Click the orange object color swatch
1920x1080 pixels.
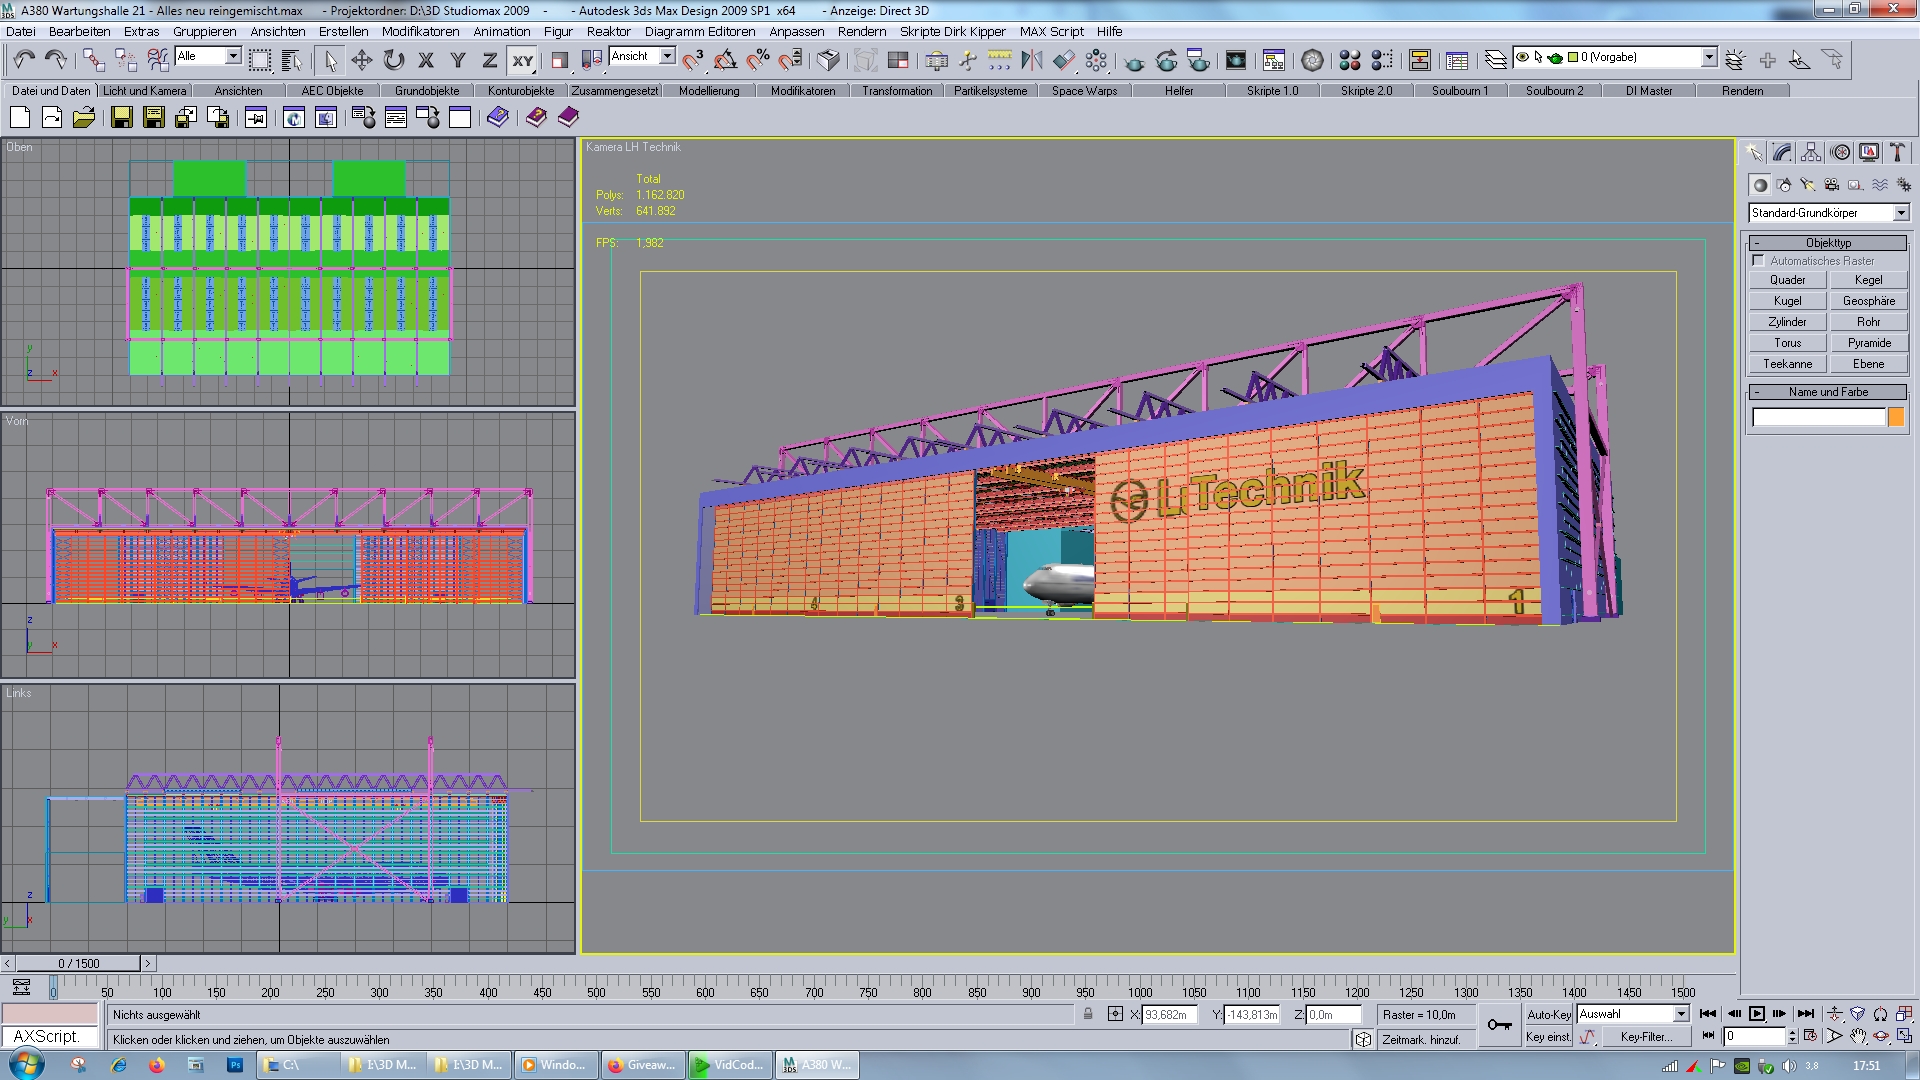[1895, 418]
